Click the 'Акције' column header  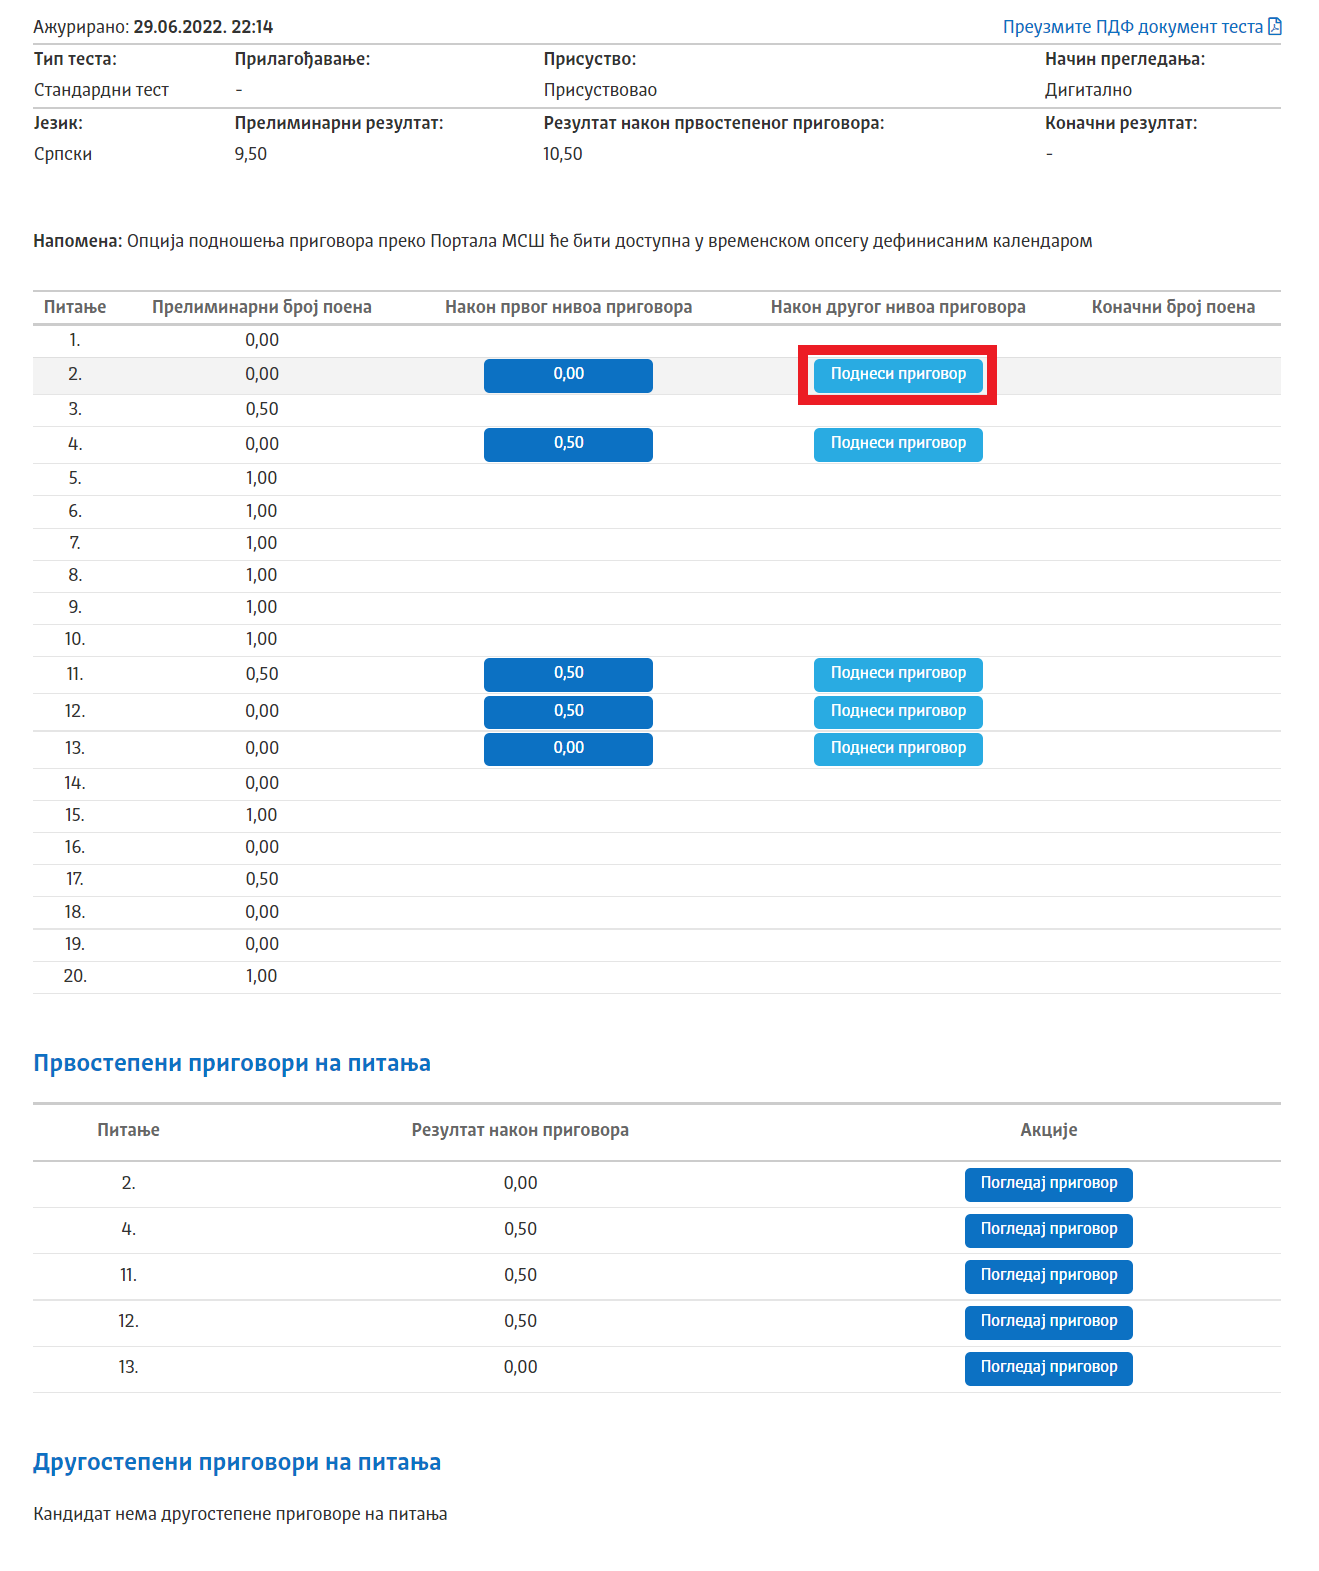(1048, 1130)
